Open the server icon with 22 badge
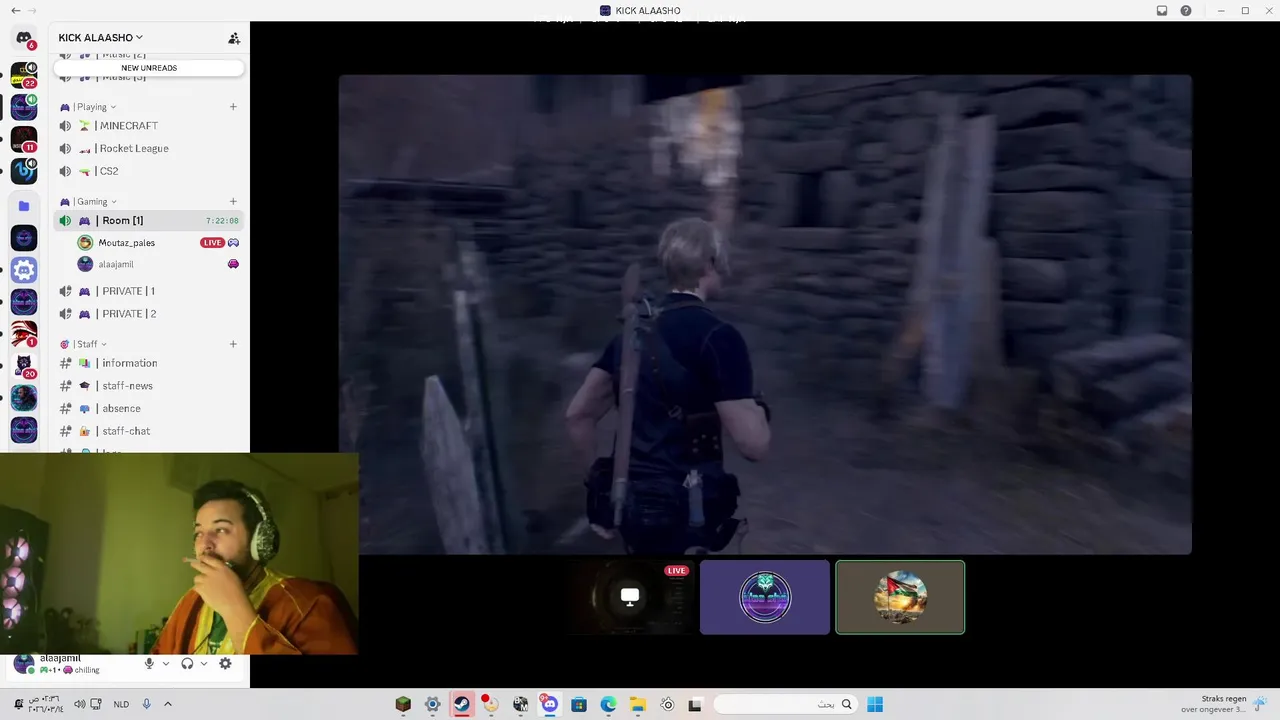The width and height of the screenshot is (1280, 720). click(x=23, y=74)
